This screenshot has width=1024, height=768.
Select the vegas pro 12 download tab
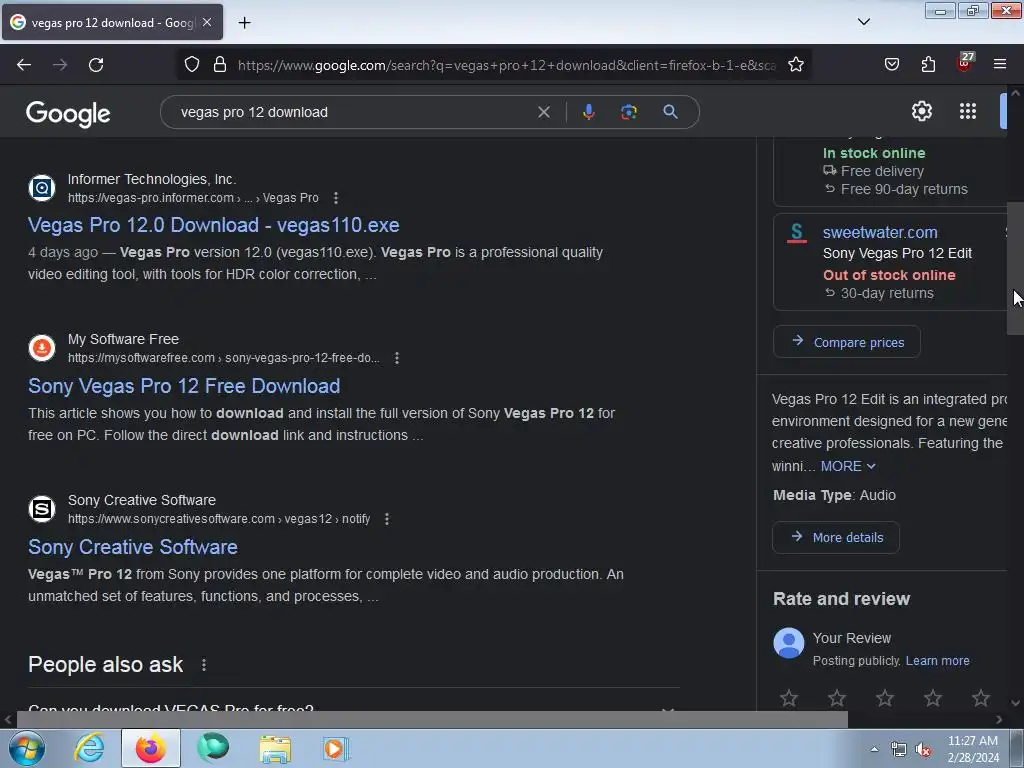tap(112, 22)
